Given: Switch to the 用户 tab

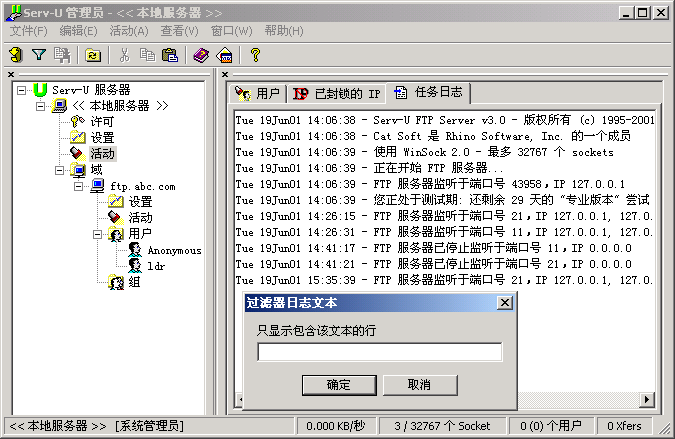Looking at the screenshot, I should click(257, 93).
